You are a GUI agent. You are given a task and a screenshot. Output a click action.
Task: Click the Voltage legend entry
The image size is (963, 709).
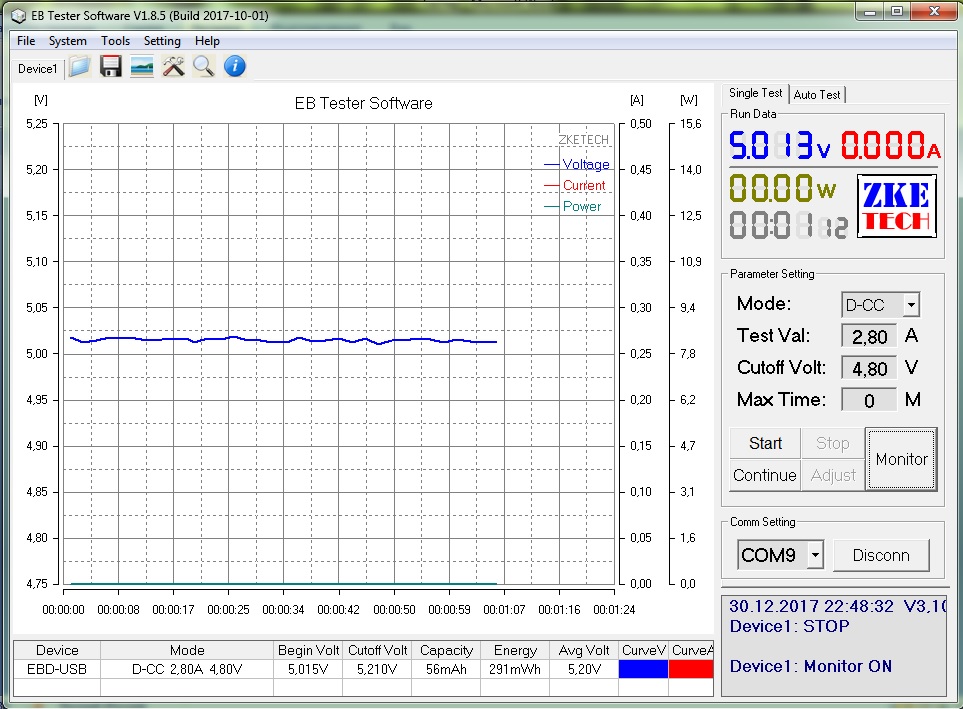[x=577, y=164]
